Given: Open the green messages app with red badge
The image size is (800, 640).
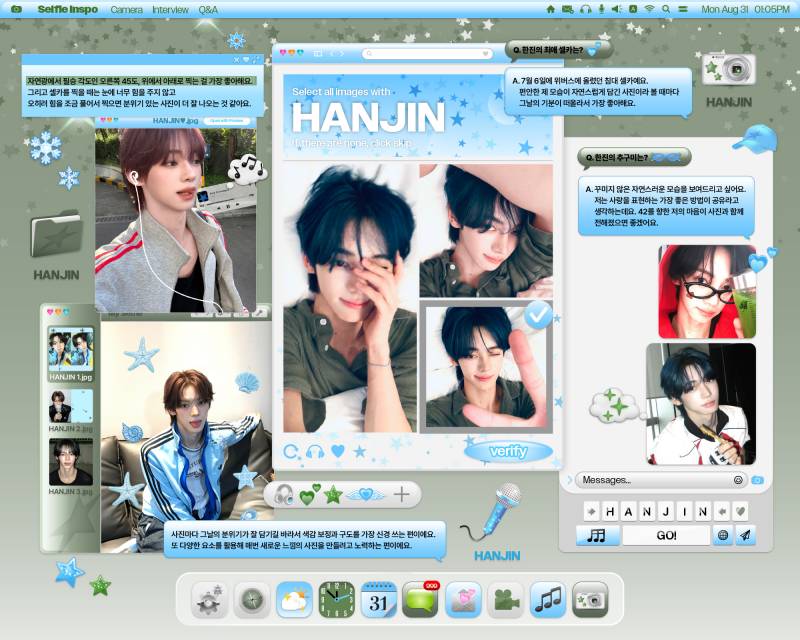Looking at the screenshot, I should [420, 600].
